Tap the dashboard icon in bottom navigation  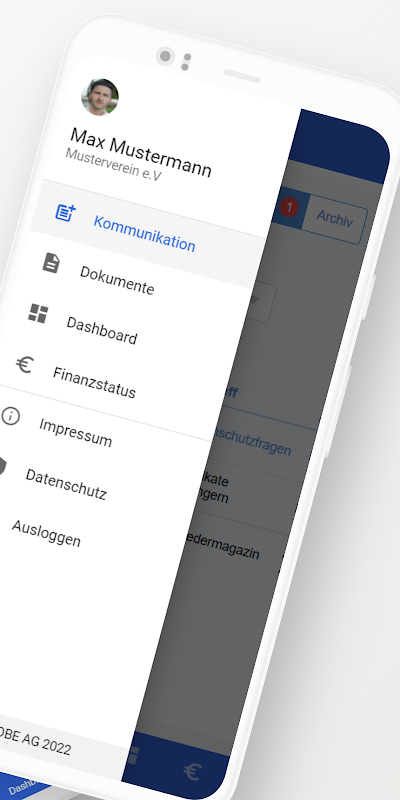click(x=132, y=756)
